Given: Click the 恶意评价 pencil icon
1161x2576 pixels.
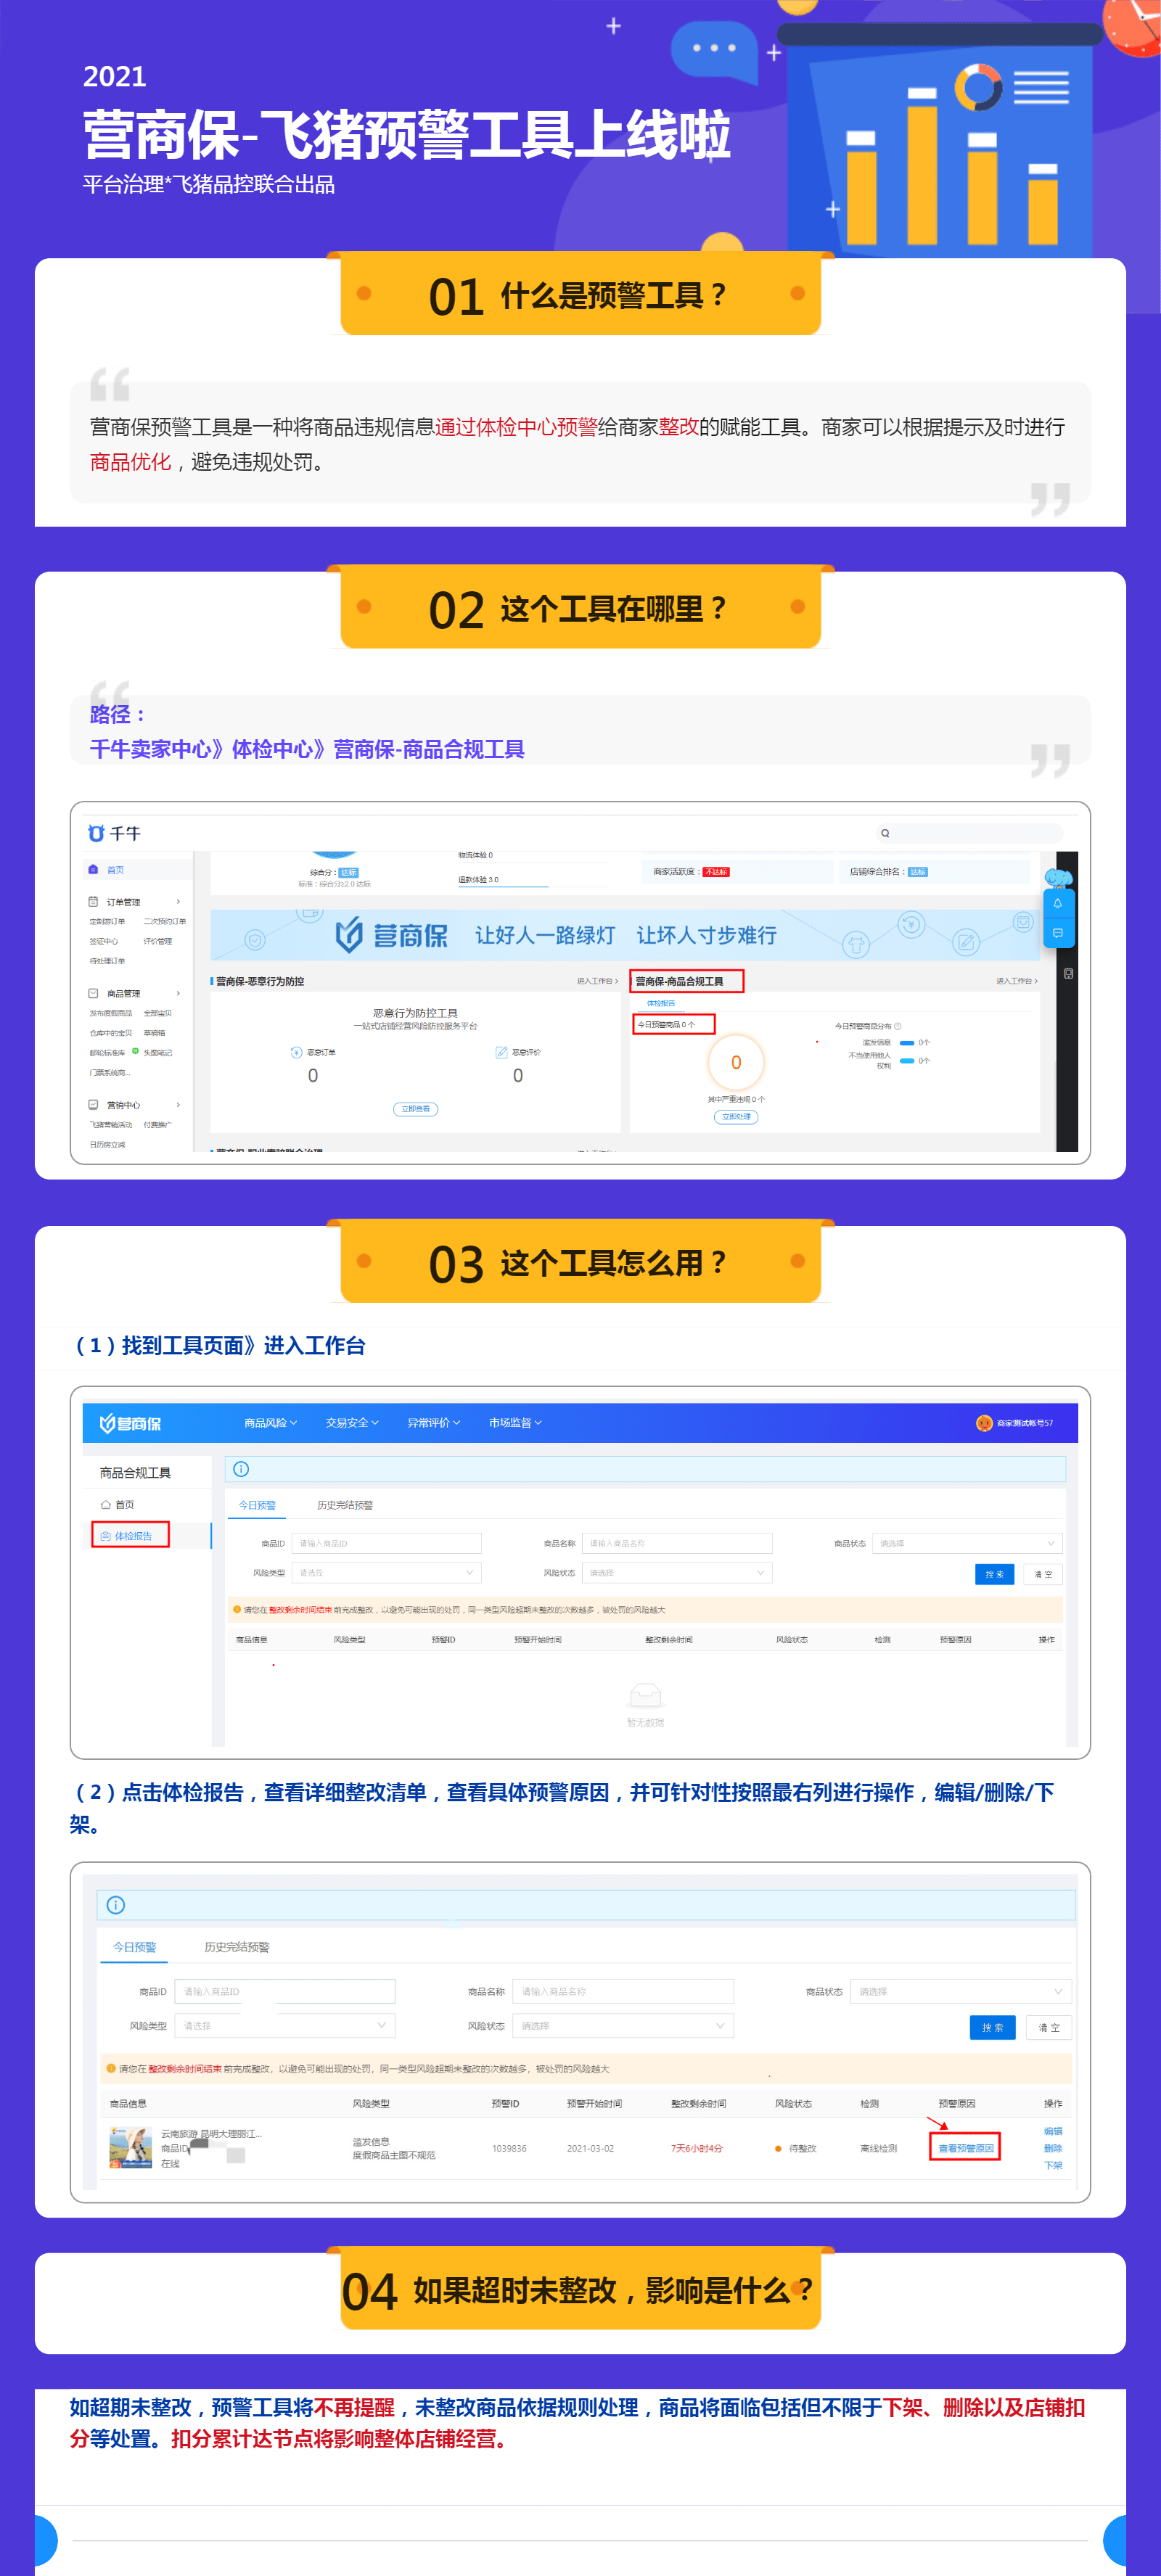Looking at the screenshot, I should (501, 1052).
